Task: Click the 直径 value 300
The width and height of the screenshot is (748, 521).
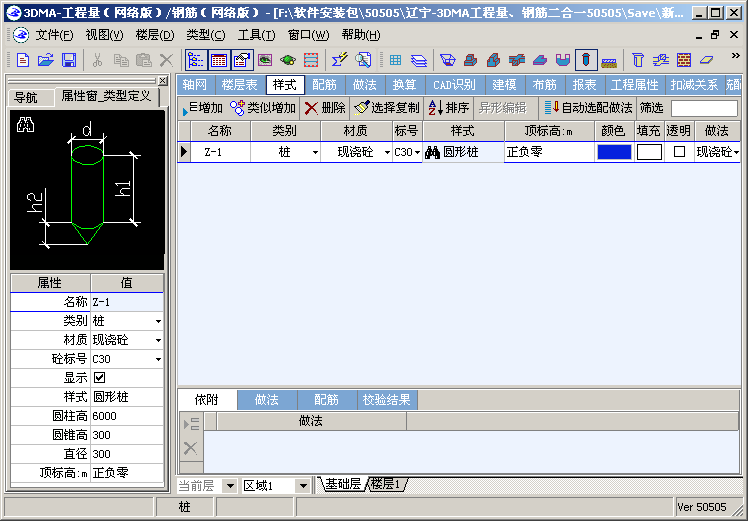Action: pos(127,454)
